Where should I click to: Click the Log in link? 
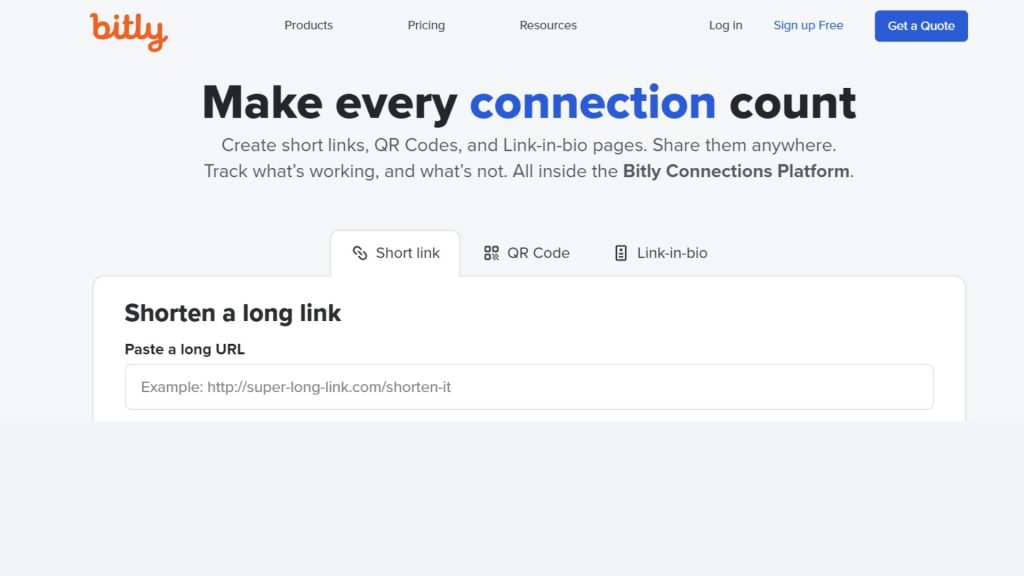(x=726, y=25)
